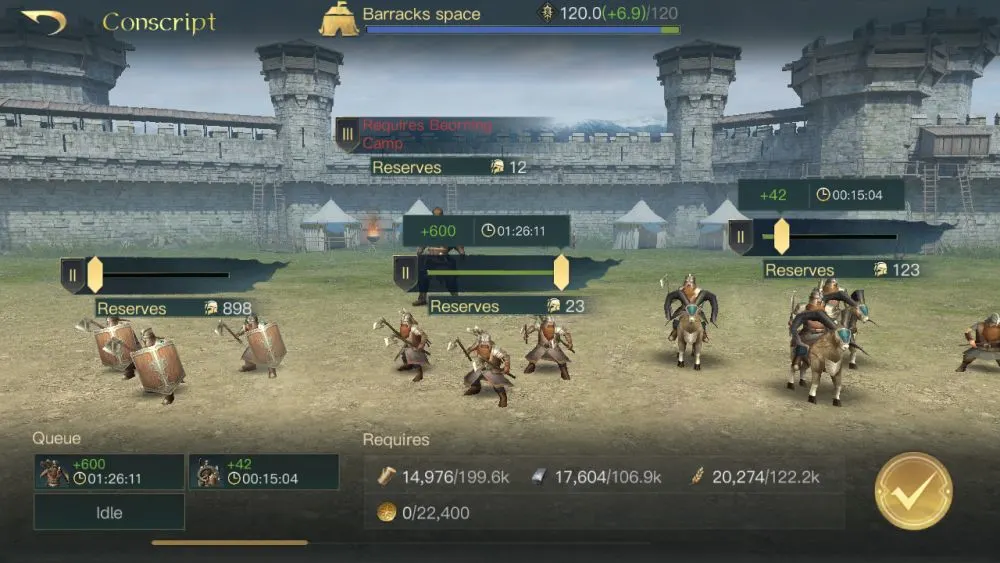Adjust the shield infantry conscription slider handle
1000x563 pixels.
tap(94, 275)
